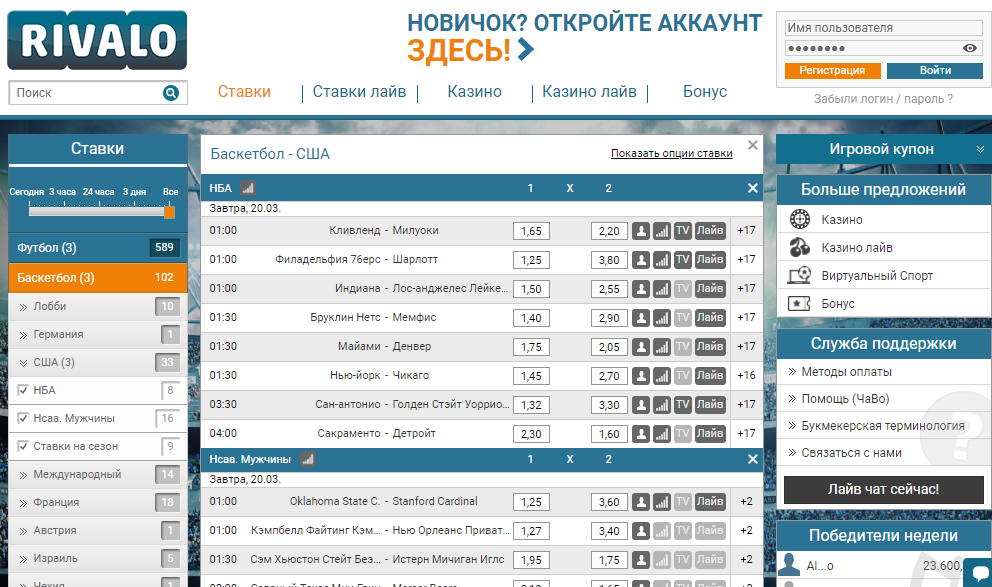Screen dimensions: 992x587
Task: Open the Ставки navigation tab
Action: tap(244, 92)
